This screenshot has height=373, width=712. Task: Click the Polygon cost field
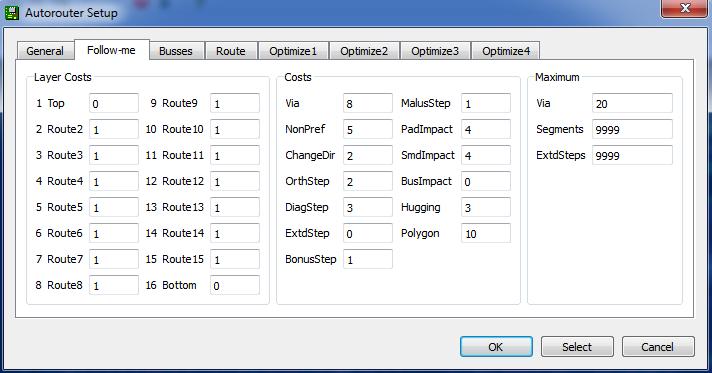[x=486, y=233]
